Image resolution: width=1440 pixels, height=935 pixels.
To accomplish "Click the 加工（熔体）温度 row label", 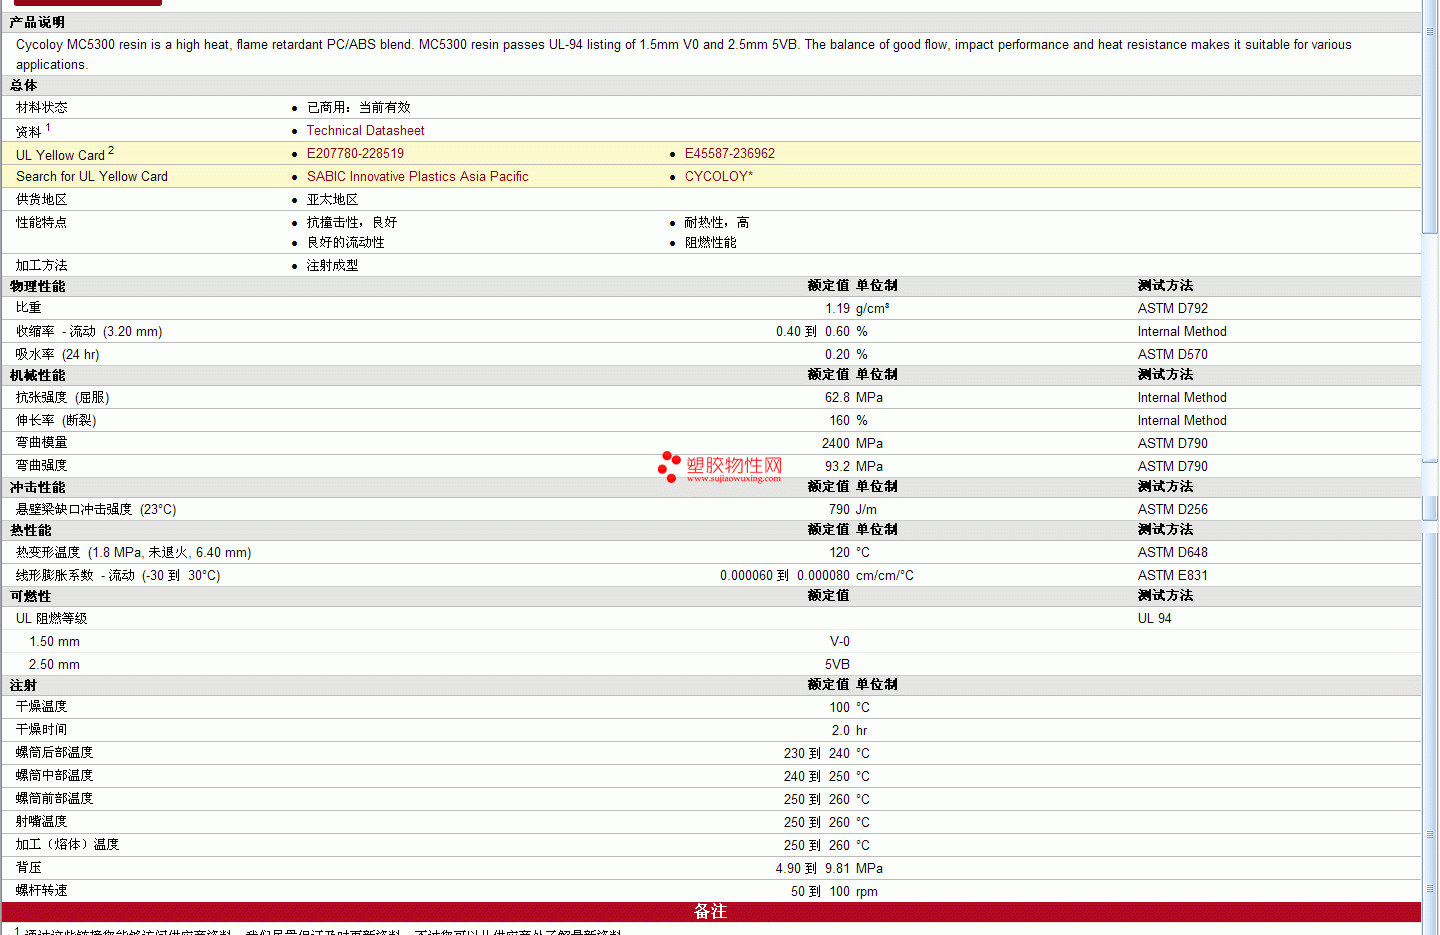I will (68, 845).
